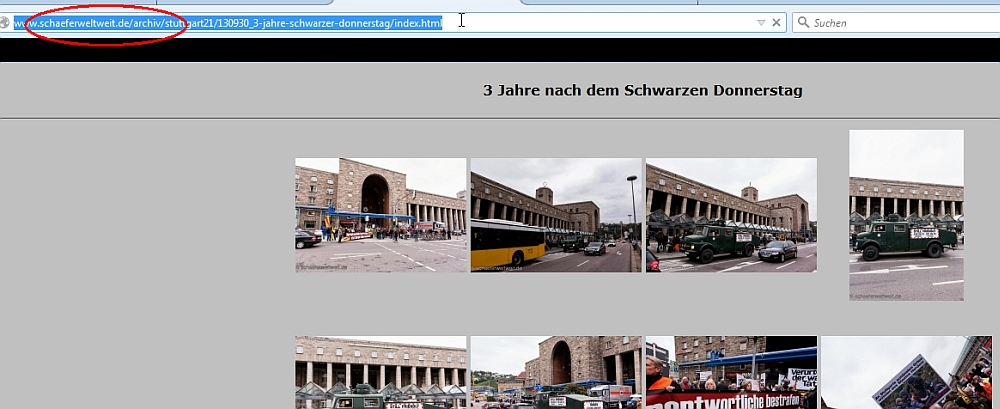1000x409 pixels.
Task: Open the tall portrait thumbnail of the green truck
Action: pyautogui.click(x=906, y=214)
